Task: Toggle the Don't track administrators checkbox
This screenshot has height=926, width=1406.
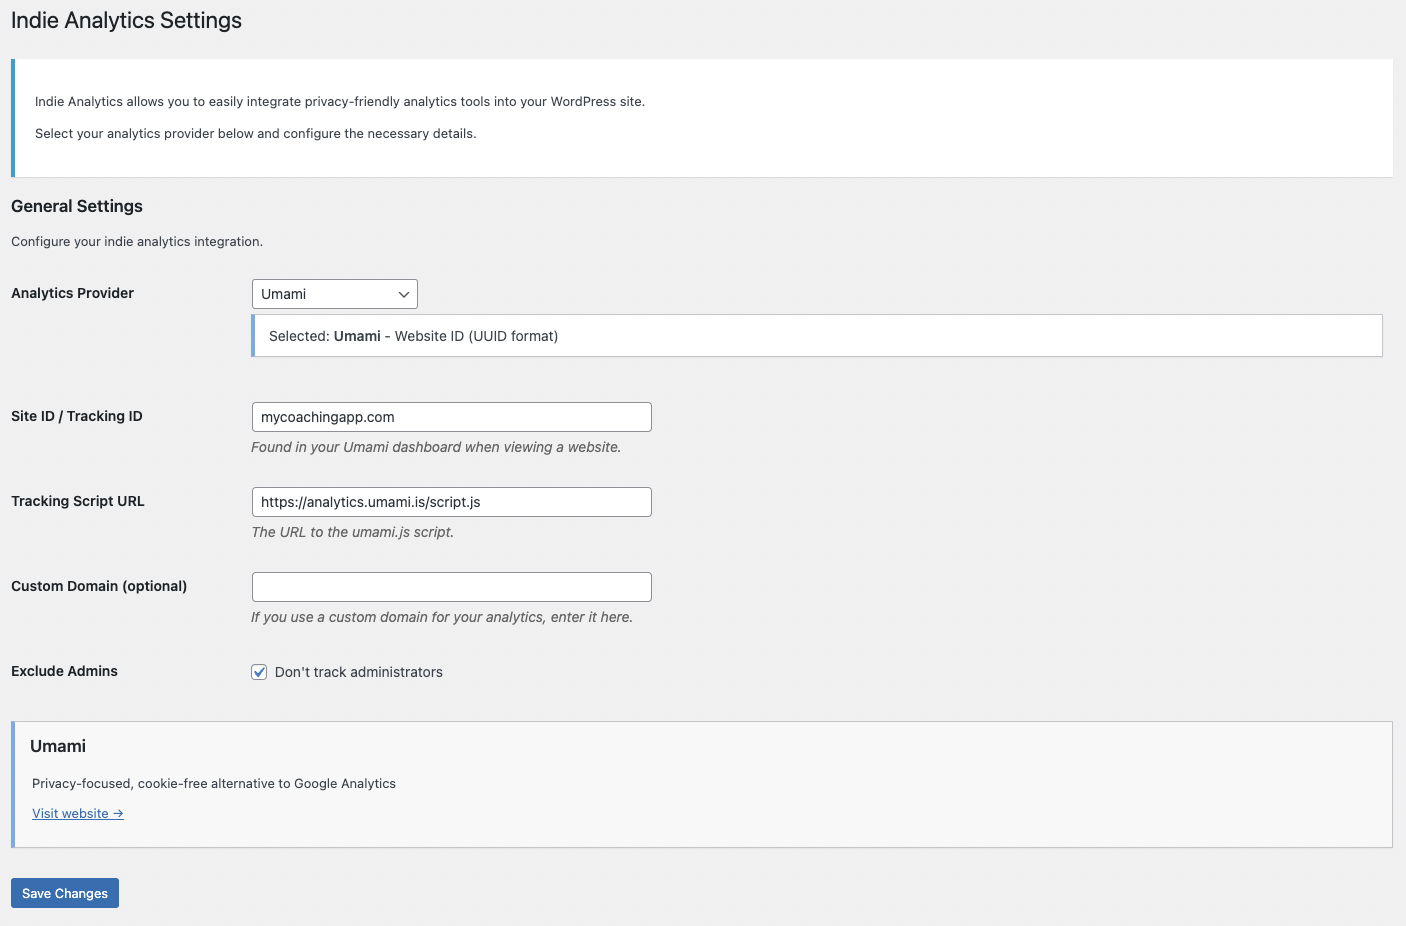Action: pyautogui.click(x=259, y=672)
